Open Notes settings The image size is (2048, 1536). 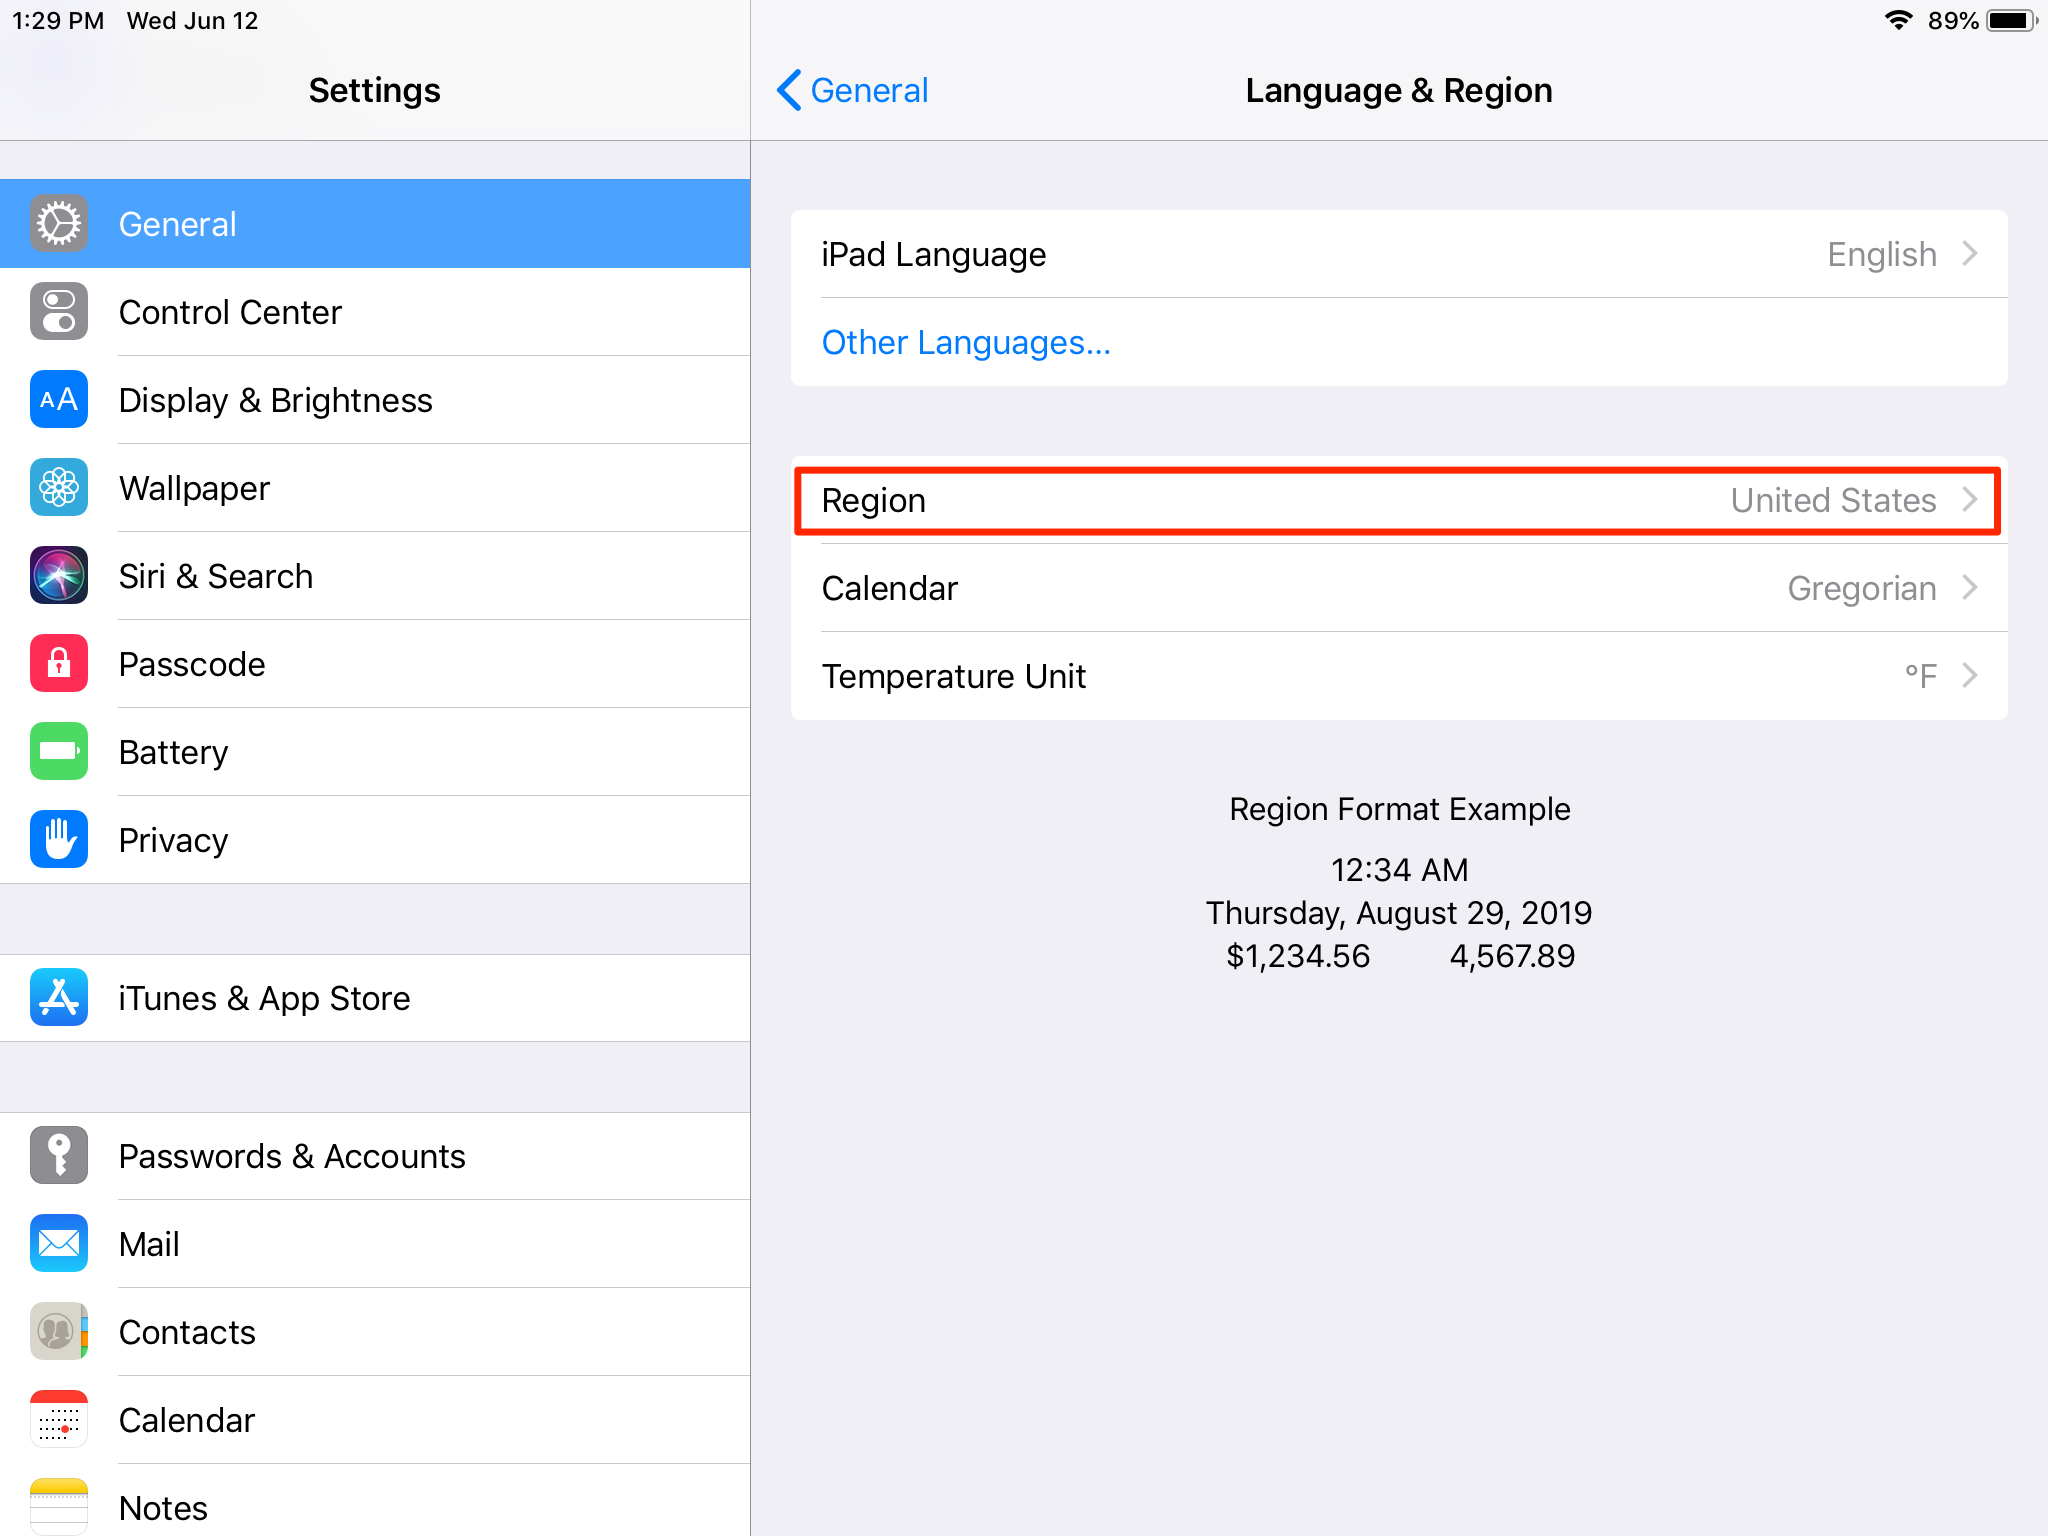click(x=375, y=1500)
